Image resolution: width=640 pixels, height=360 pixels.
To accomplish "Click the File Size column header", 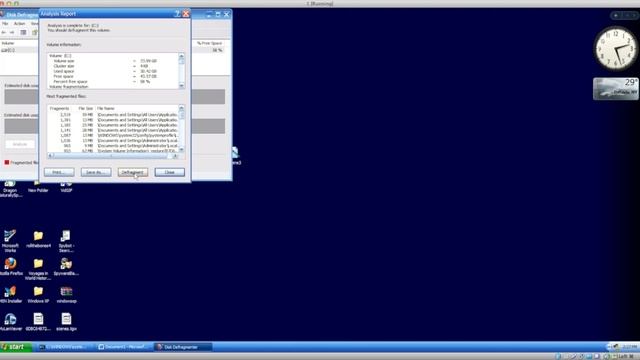I will 85,109.
